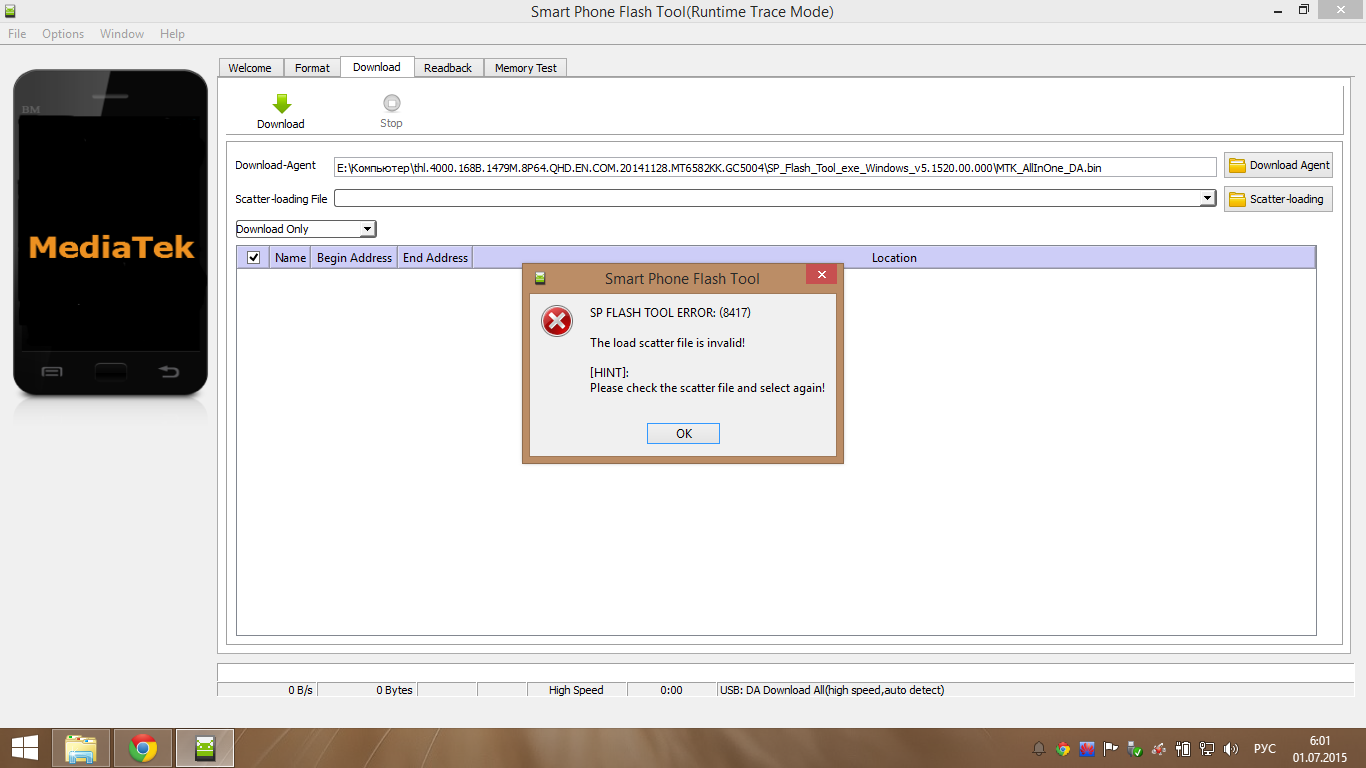Open the Help menu
This screenshot has width=1366, height=768.
pyautogui.click(x=172, y=34)
